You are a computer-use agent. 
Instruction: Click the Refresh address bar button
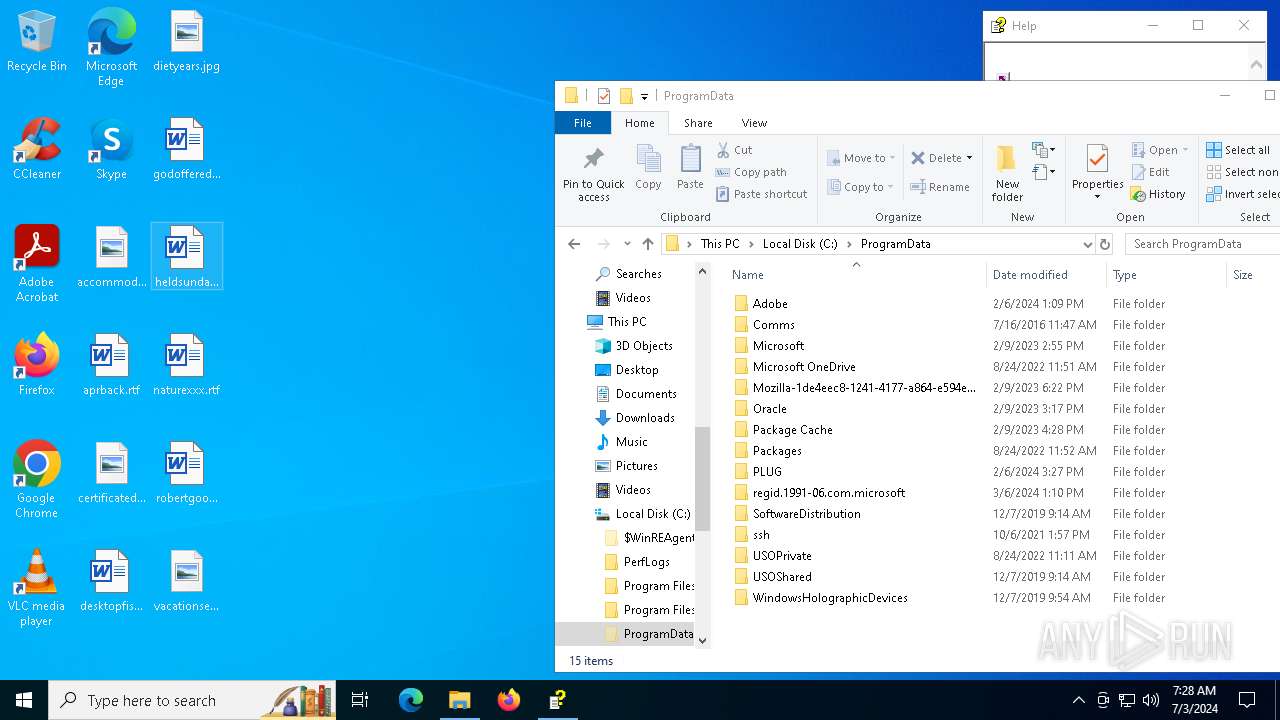(x=1105, y=244)
